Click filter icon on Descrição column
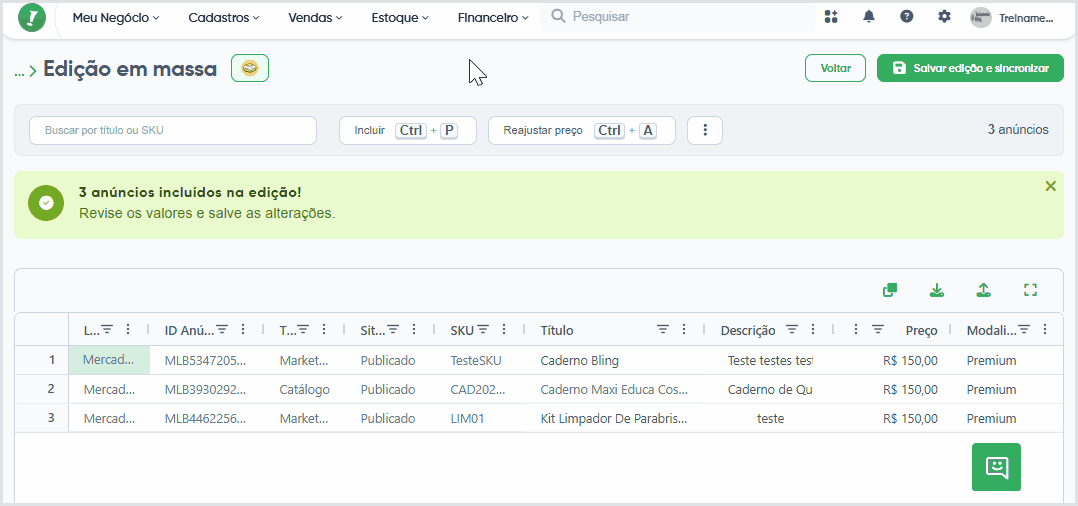Viewport: 1078px width, 506px height. (792, 330)
